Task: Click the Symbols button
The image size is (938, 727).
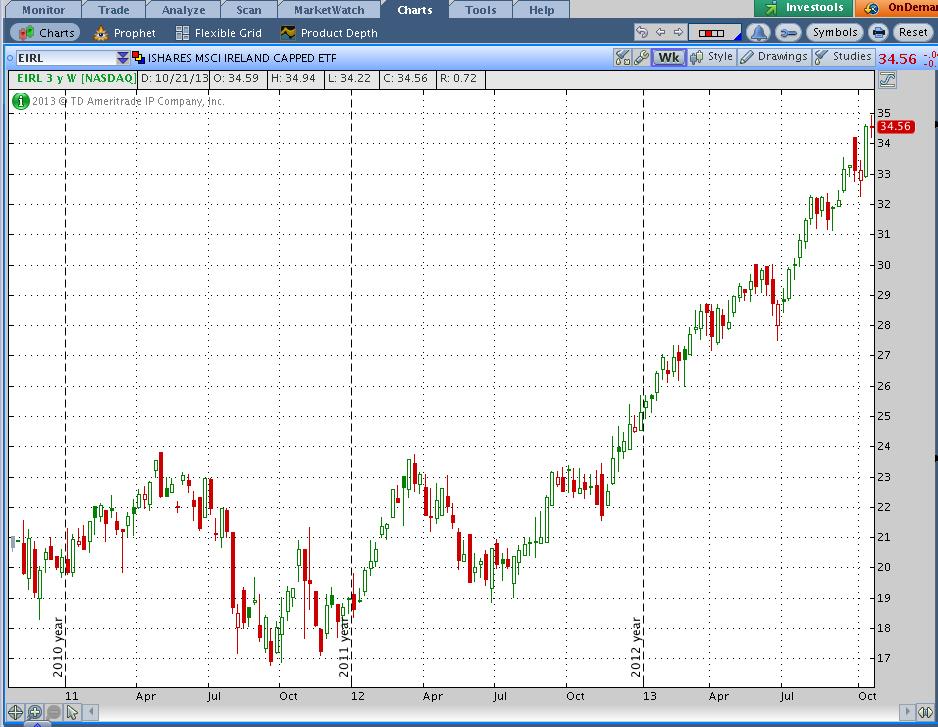Action: point(835,32)
